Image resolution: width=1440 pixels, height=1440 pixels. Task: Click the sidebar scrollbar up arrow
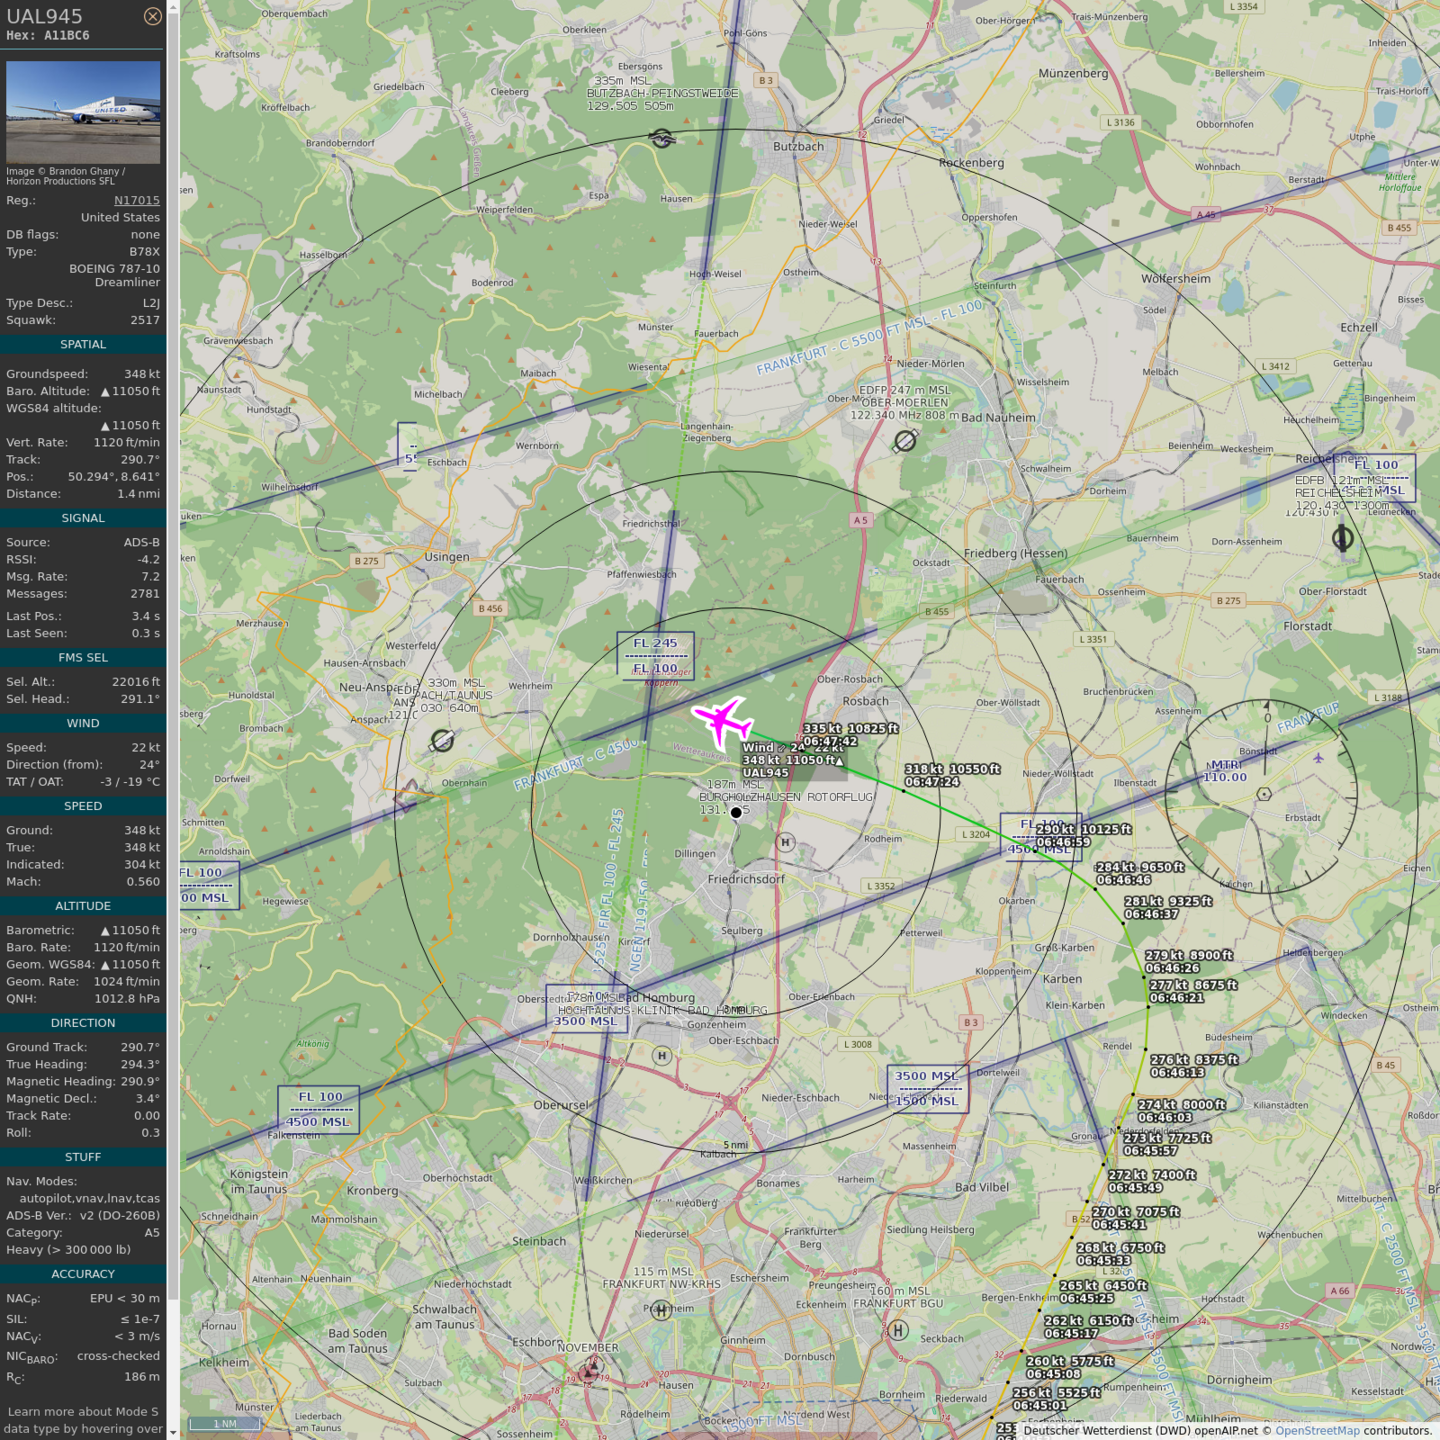173,7
